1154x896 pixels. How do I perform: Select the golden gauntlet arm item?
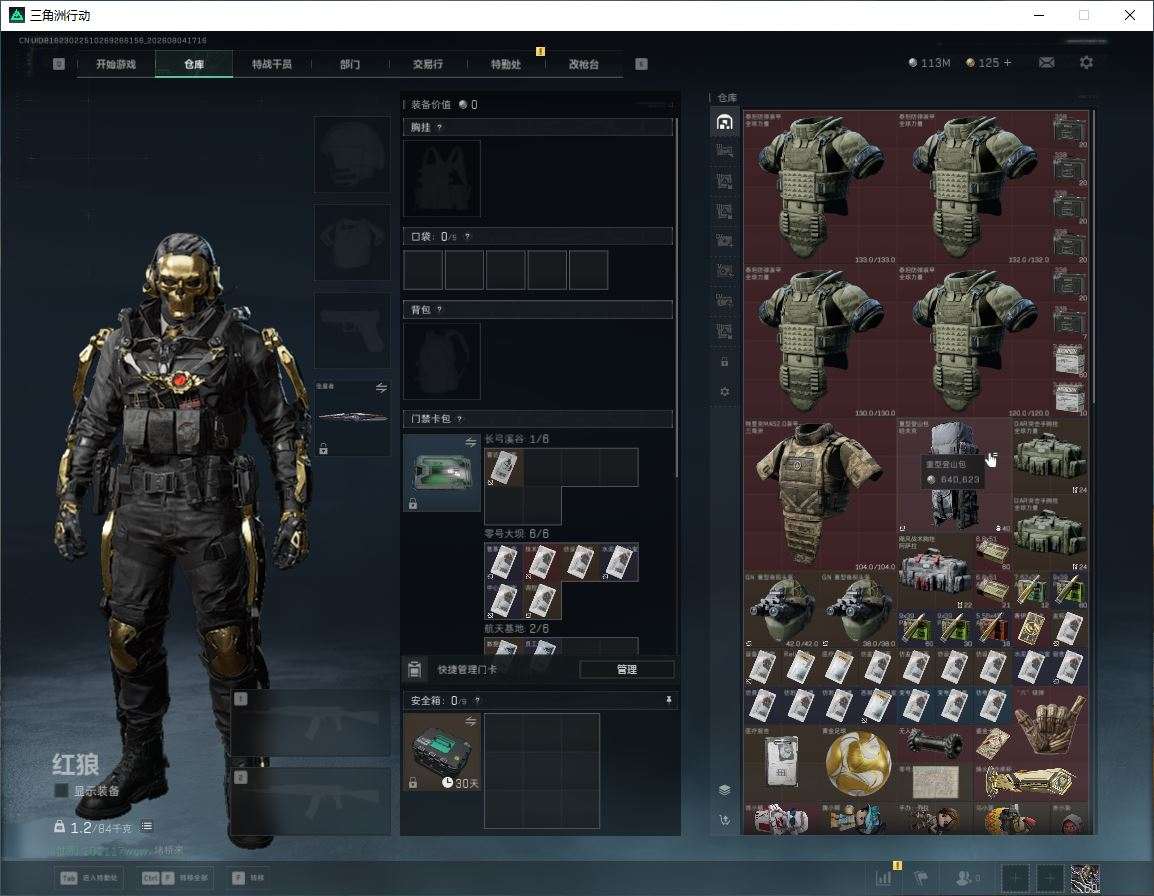pos(1031,783)
